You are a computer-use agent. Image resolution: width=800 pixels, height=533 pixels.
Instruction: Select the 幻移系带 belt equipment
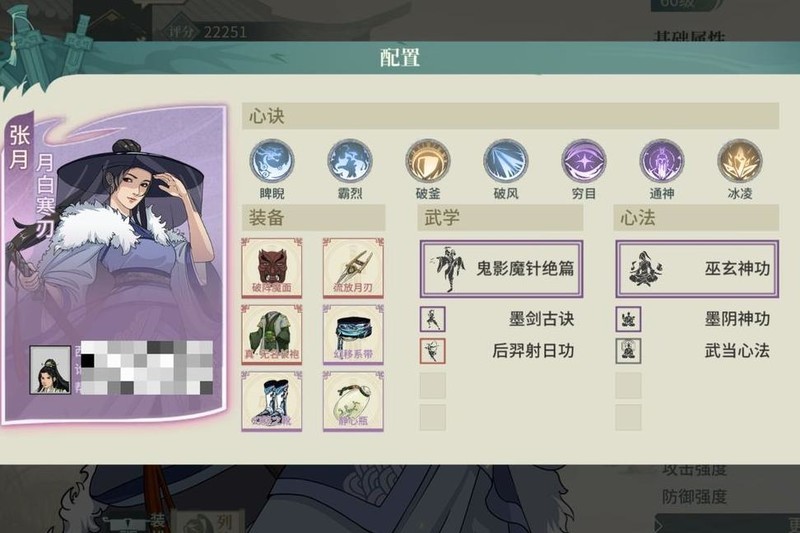tap(353, 335)
